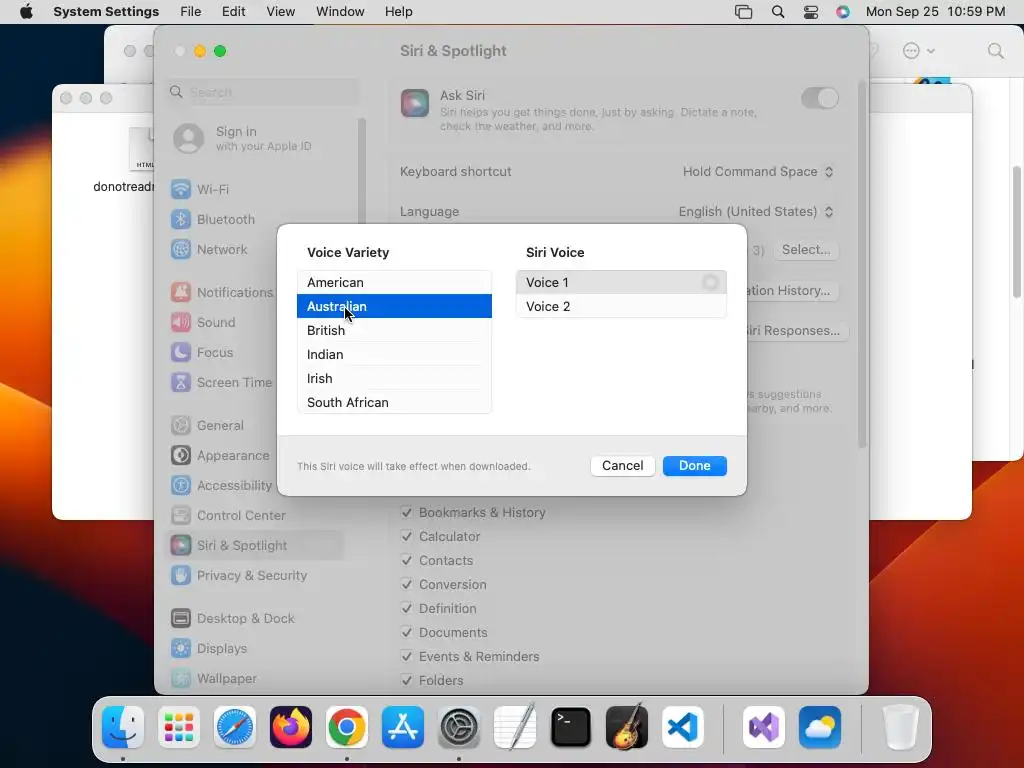
Task: Open Trash in the Dock
Action: (x=900, y=727)
